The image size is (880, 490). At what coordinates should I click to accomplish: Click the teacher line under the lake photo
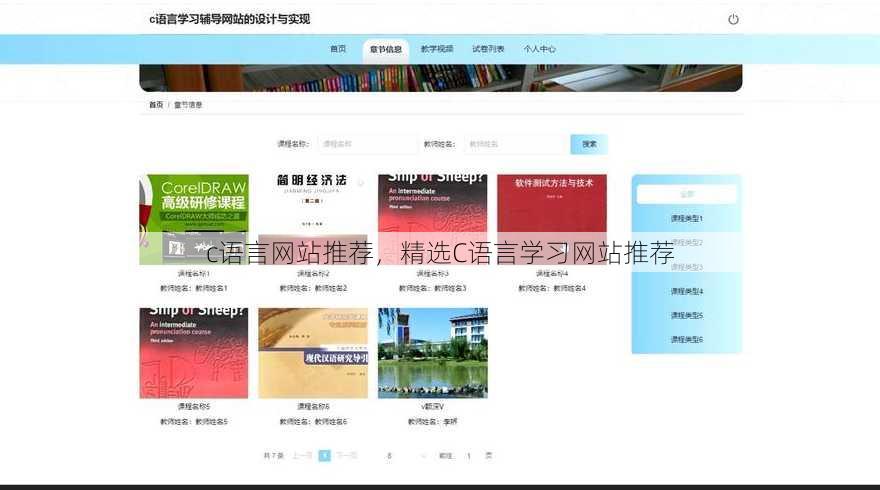[x=432, y=422]
